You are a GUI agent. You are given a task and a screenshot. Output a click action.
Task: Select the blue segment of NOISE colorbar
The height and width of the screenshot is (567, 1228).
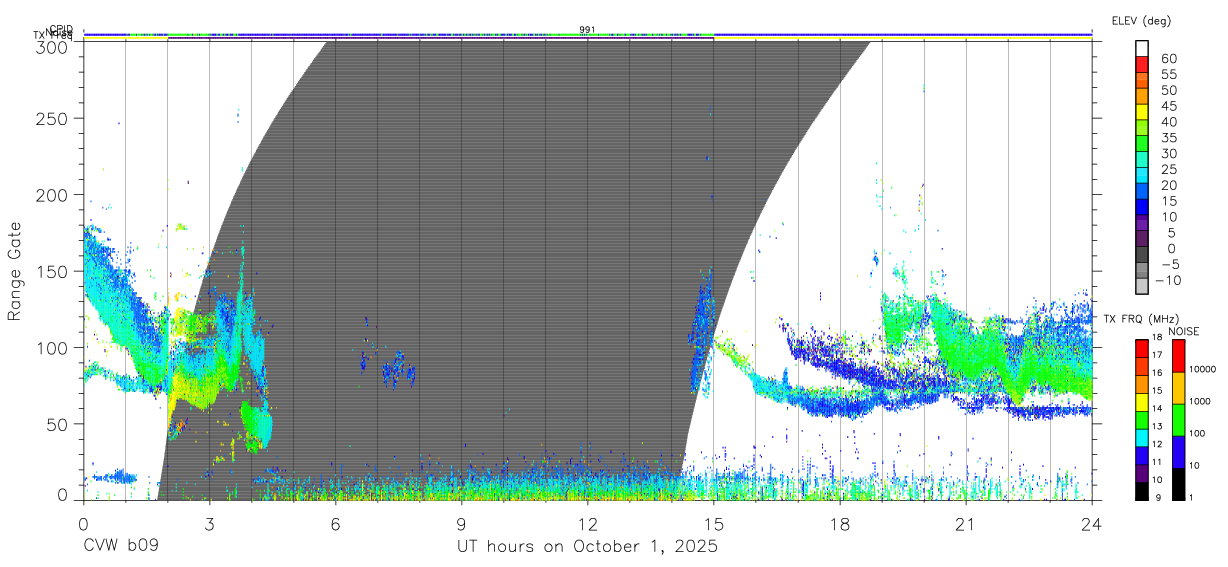click(1178, 452)
